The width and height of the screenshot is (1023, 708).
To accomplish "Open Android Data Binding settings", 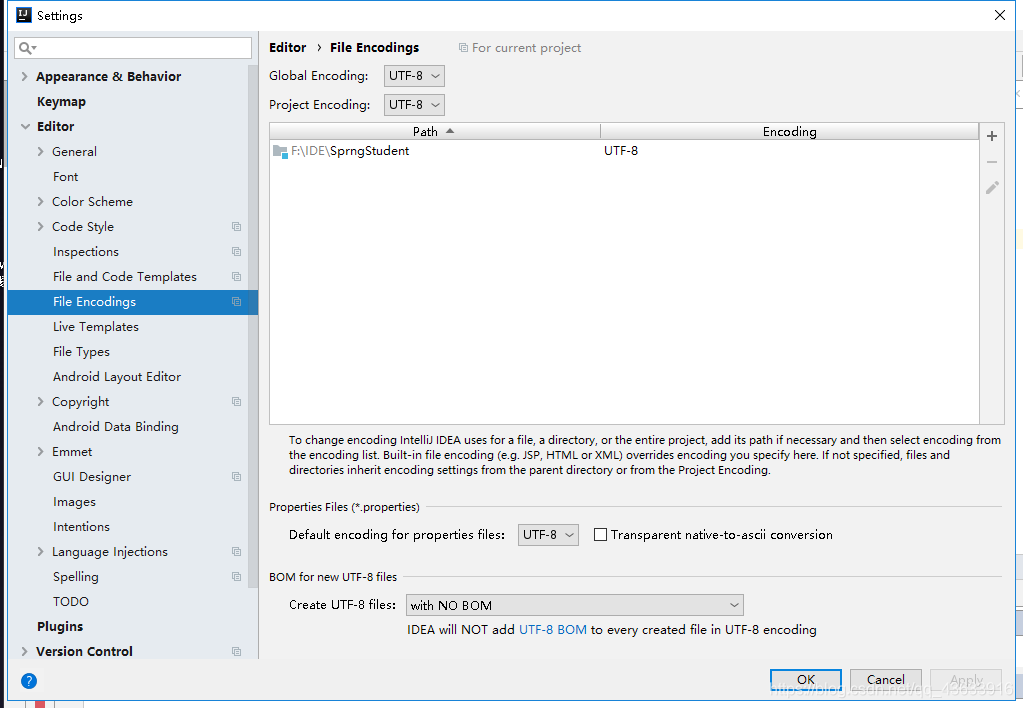I will tap(115, 427).
